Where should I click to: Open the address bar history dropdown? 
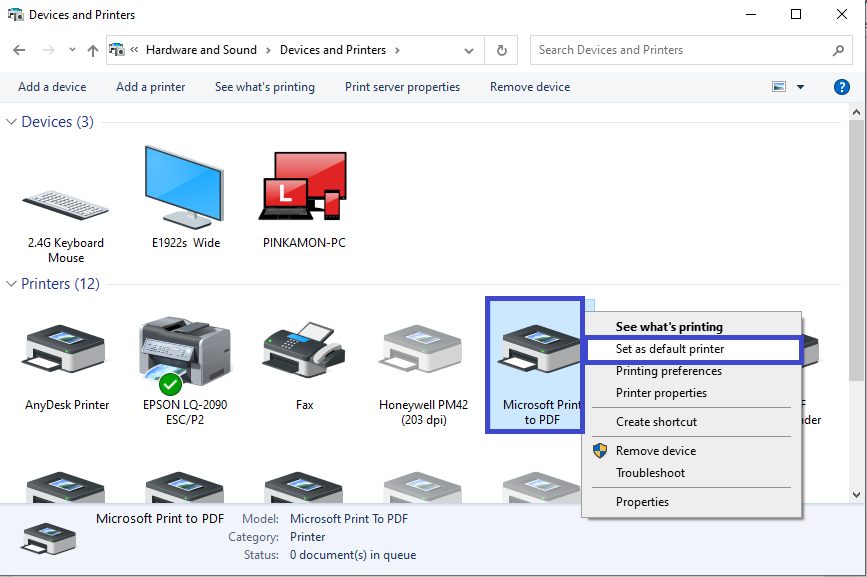469,50
